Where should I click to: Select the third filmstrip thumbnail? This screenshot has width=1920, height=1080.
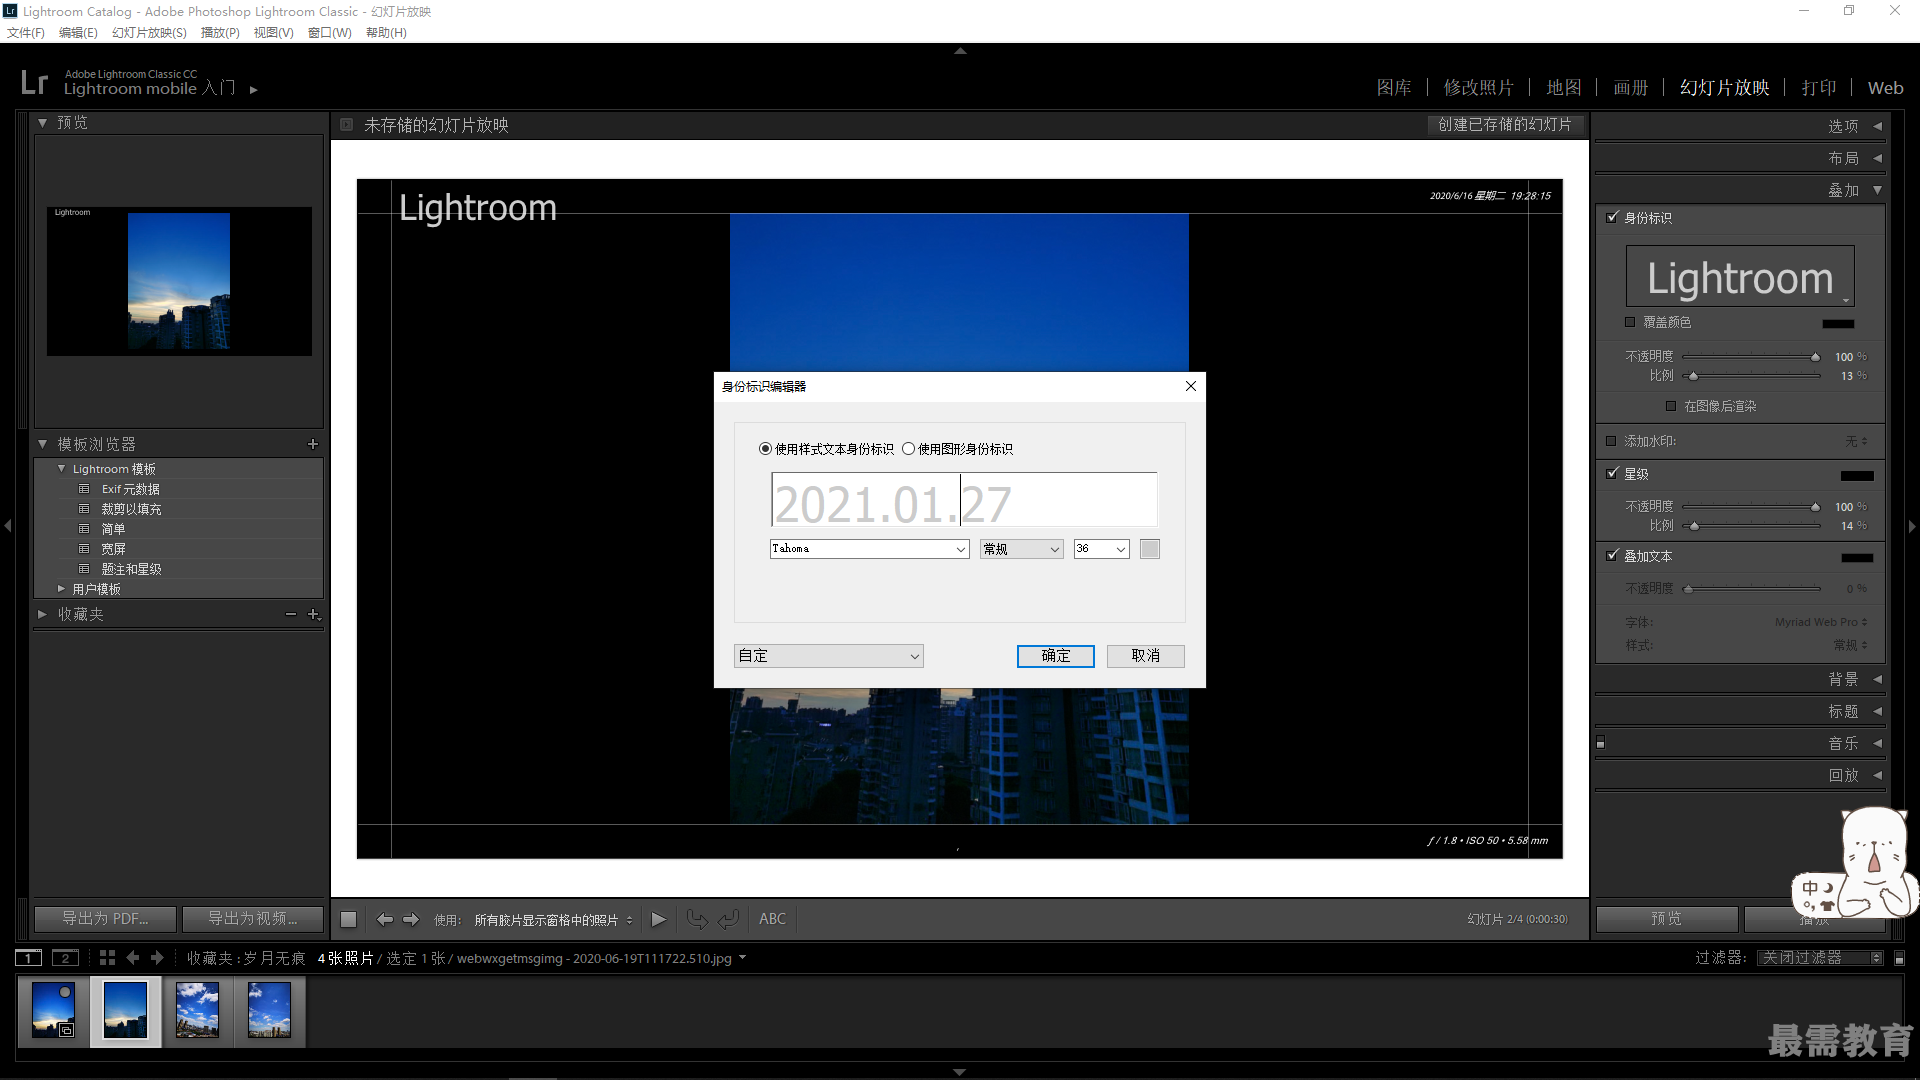tap(197, 1010)
